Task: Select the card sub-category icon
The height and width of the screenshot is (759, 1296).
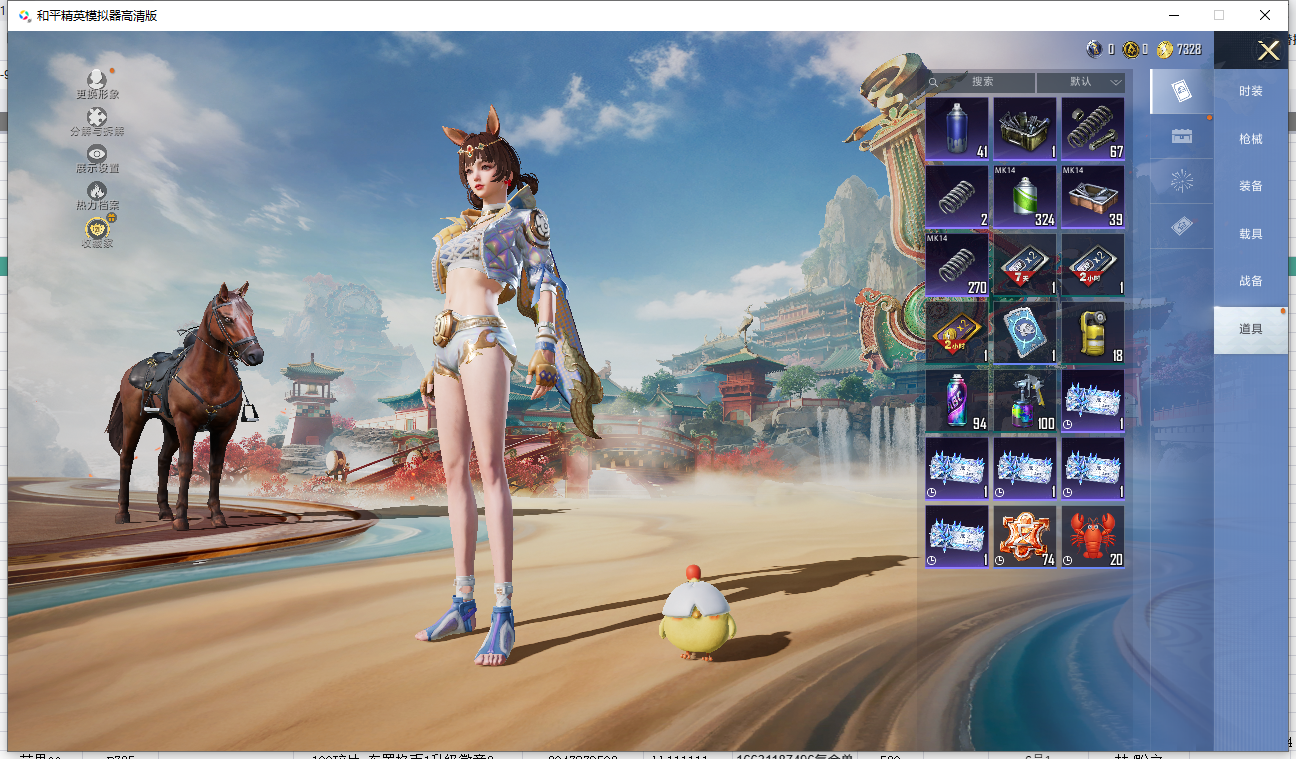Action: tap(1181, 91)
